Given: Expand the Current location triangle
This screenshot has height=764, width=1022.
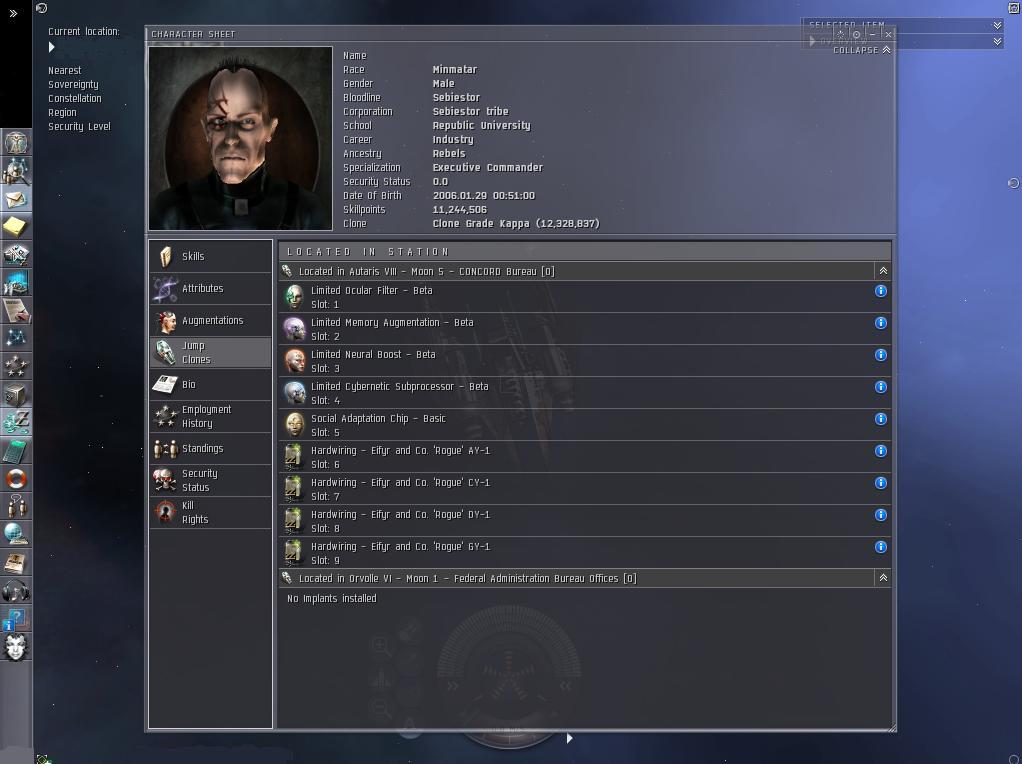Looking at the screenshot, I should pos(51,47).
